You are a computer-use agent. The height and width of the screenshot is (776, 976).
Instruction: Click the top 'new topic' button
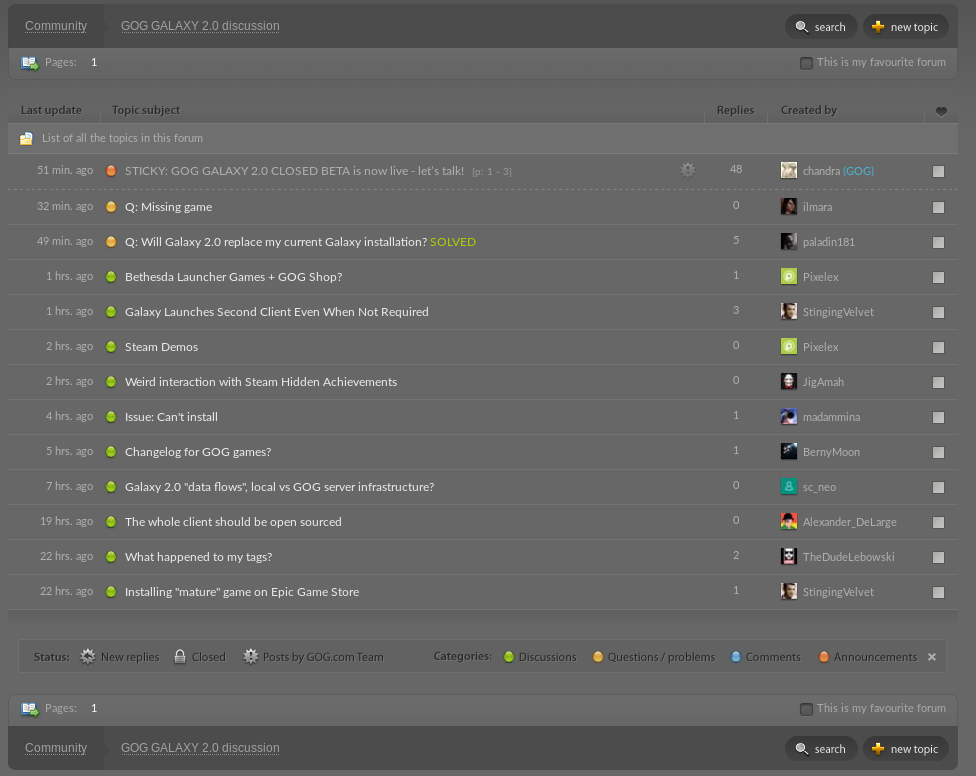906,27
